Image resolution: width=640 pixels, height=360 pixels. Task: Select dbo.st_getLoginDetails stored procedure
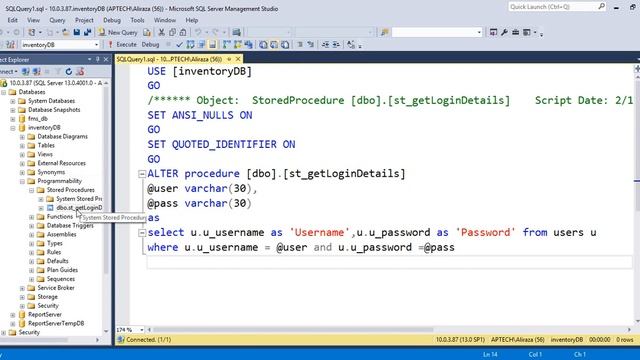(79, 208)
